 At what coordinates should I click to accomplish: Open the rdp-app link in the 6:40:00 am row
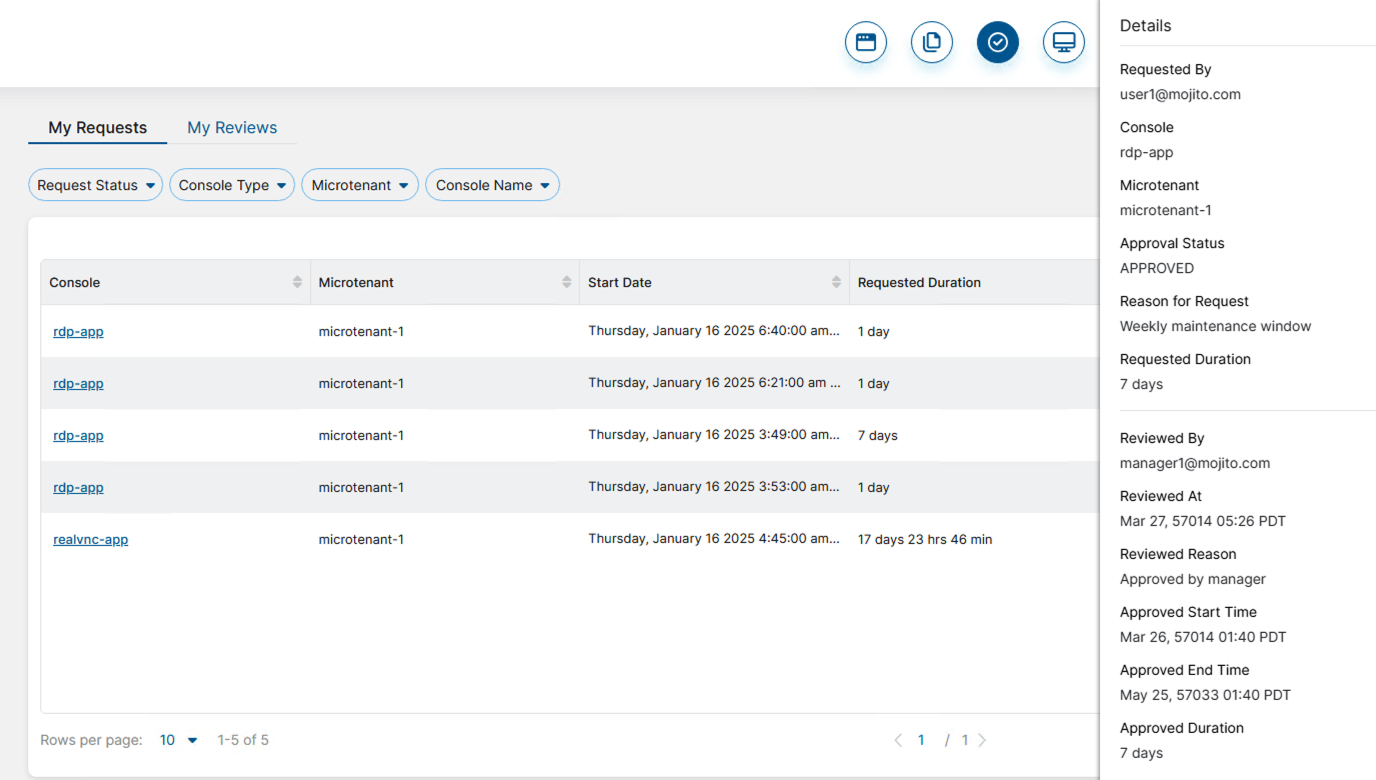78,331
